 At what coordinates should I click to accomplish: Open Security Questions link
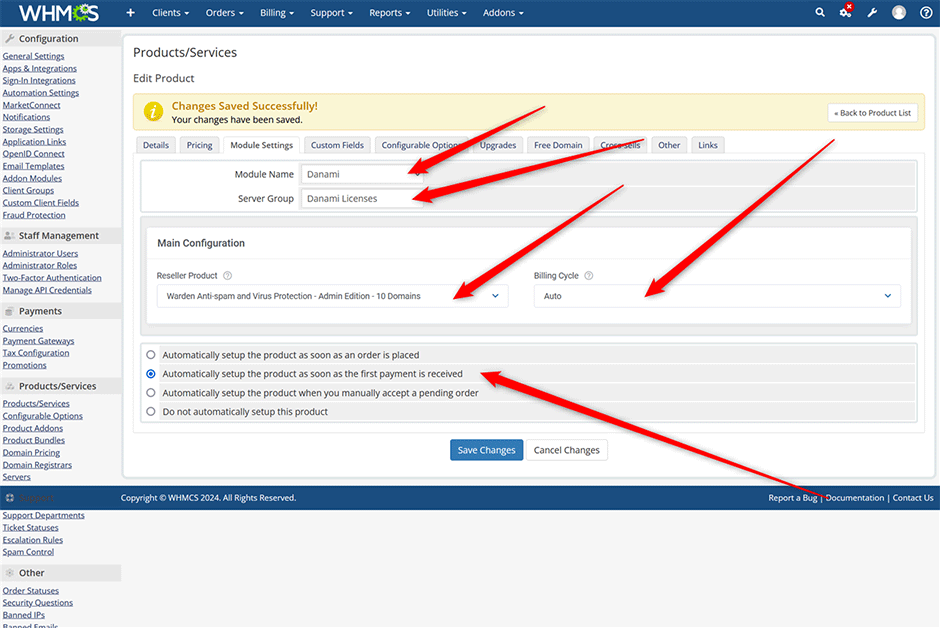coord(37,603)
